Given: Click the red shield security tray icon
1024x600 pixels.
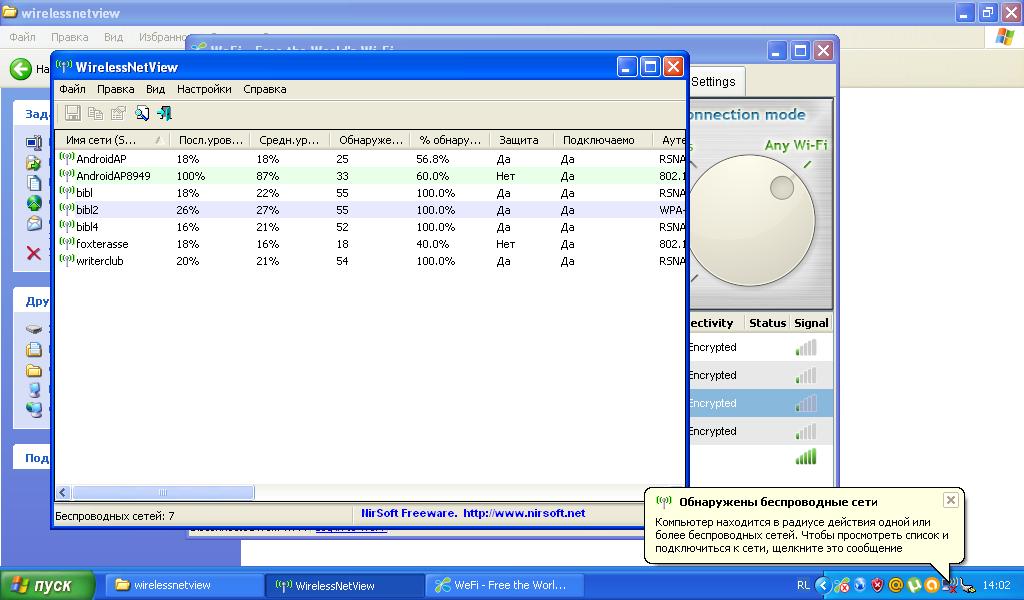Looking at the screenshot, I should 877,585.
